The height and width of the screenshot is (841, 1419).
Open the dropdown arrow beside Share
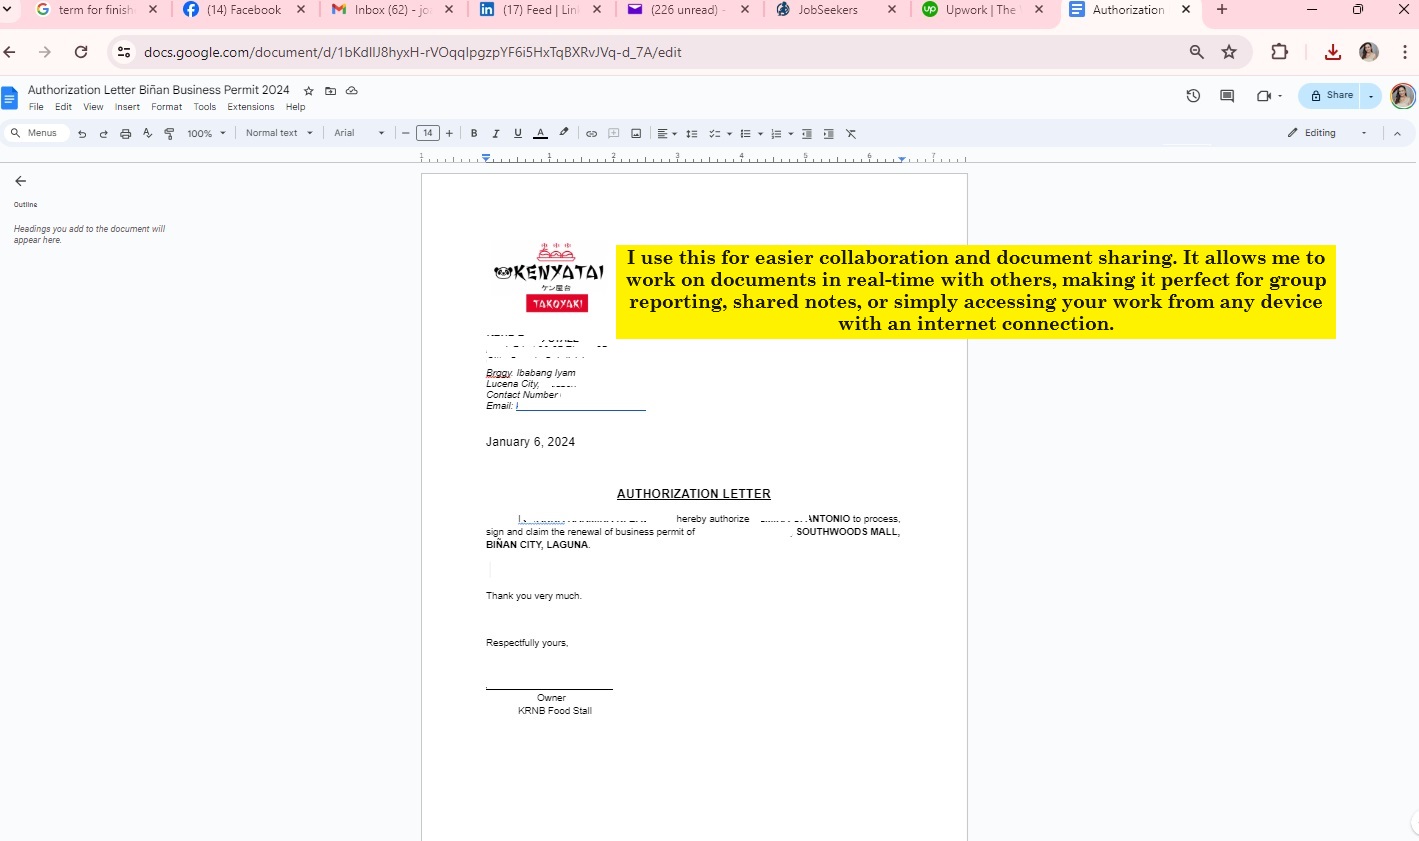click(x=1371, y=96)
